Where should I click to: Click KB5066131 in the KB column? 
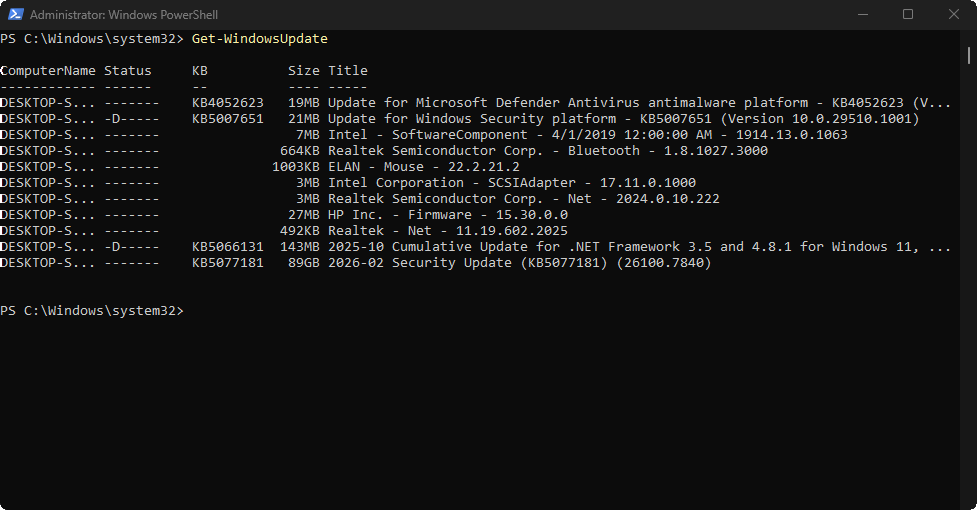[227, 247]
